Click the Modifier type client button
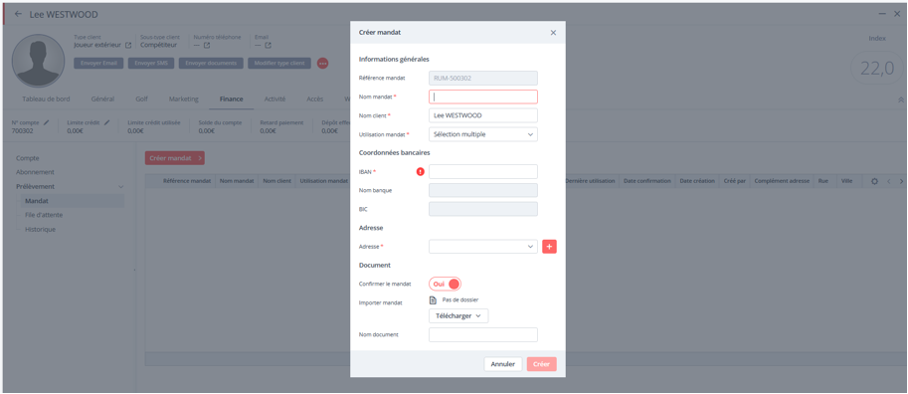This screenshot has width=908, height=394. point(279,63)
